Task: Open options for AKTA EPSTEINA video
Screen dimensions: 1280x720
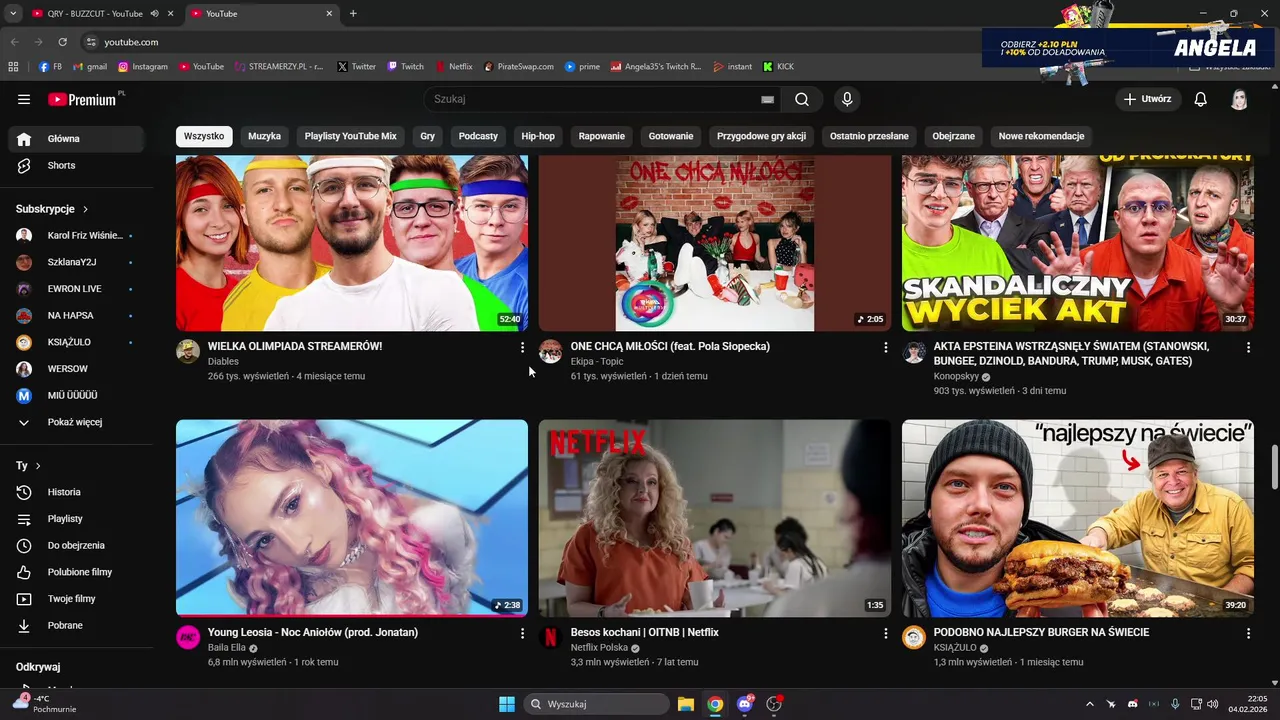Action: (x=1248, y=347)
